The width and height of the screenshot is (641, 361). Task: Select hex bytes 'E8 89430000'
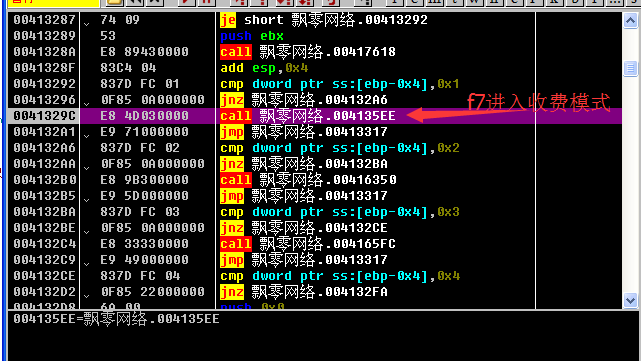coord(144,52)
